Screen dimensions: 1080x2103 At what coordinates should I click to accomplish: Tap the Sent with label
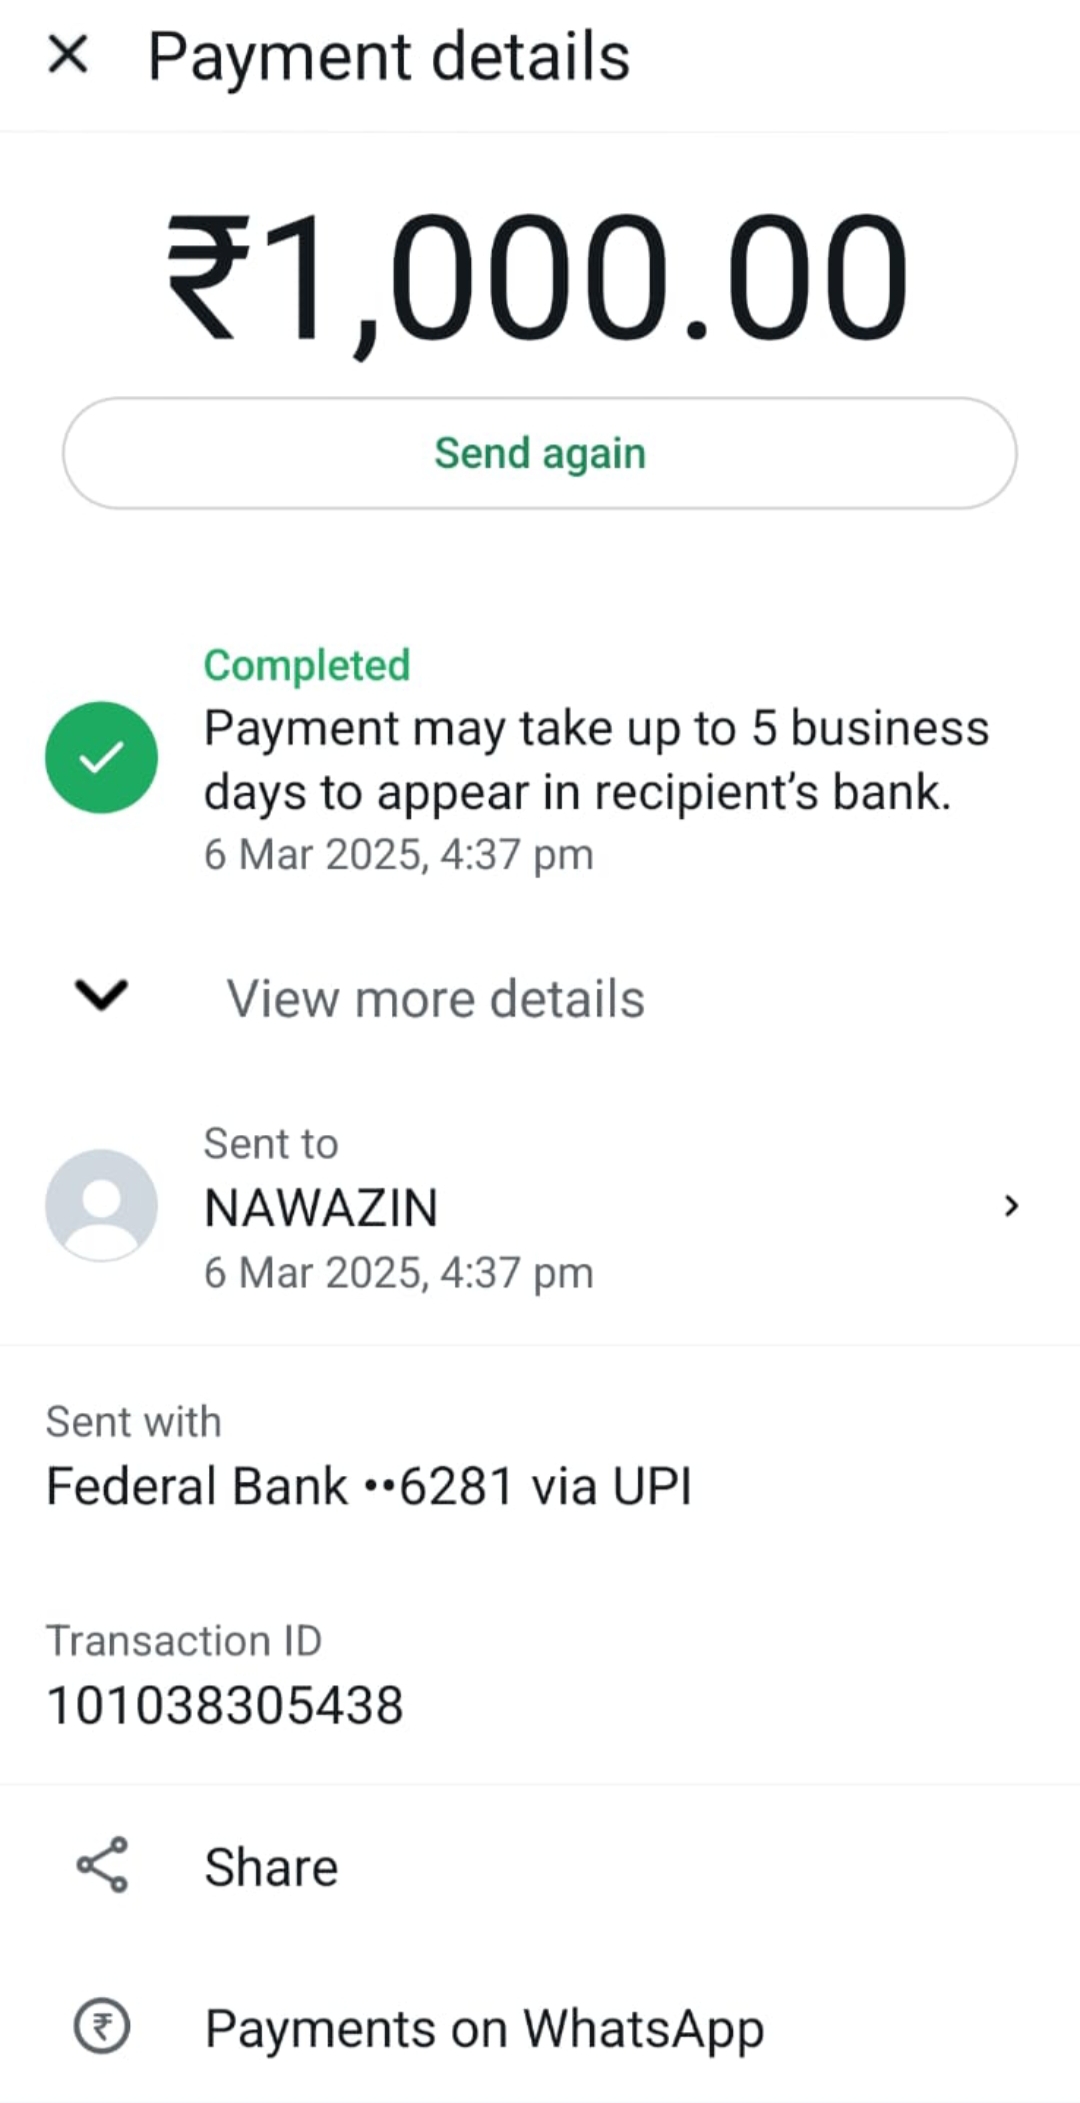coord(133,1422)
